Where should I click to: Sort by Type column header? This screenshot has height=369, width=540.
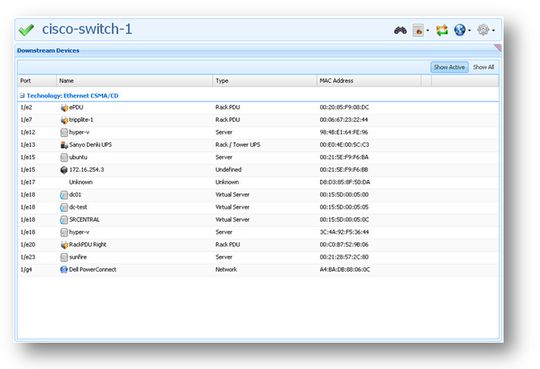(x=264, y=81)
